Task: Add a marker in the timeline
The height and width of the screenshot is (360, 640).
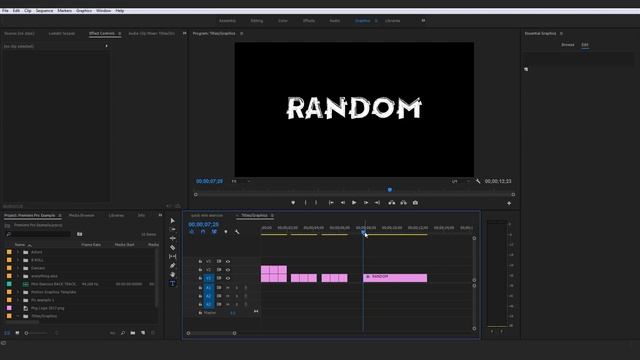Action: [226, 232]
